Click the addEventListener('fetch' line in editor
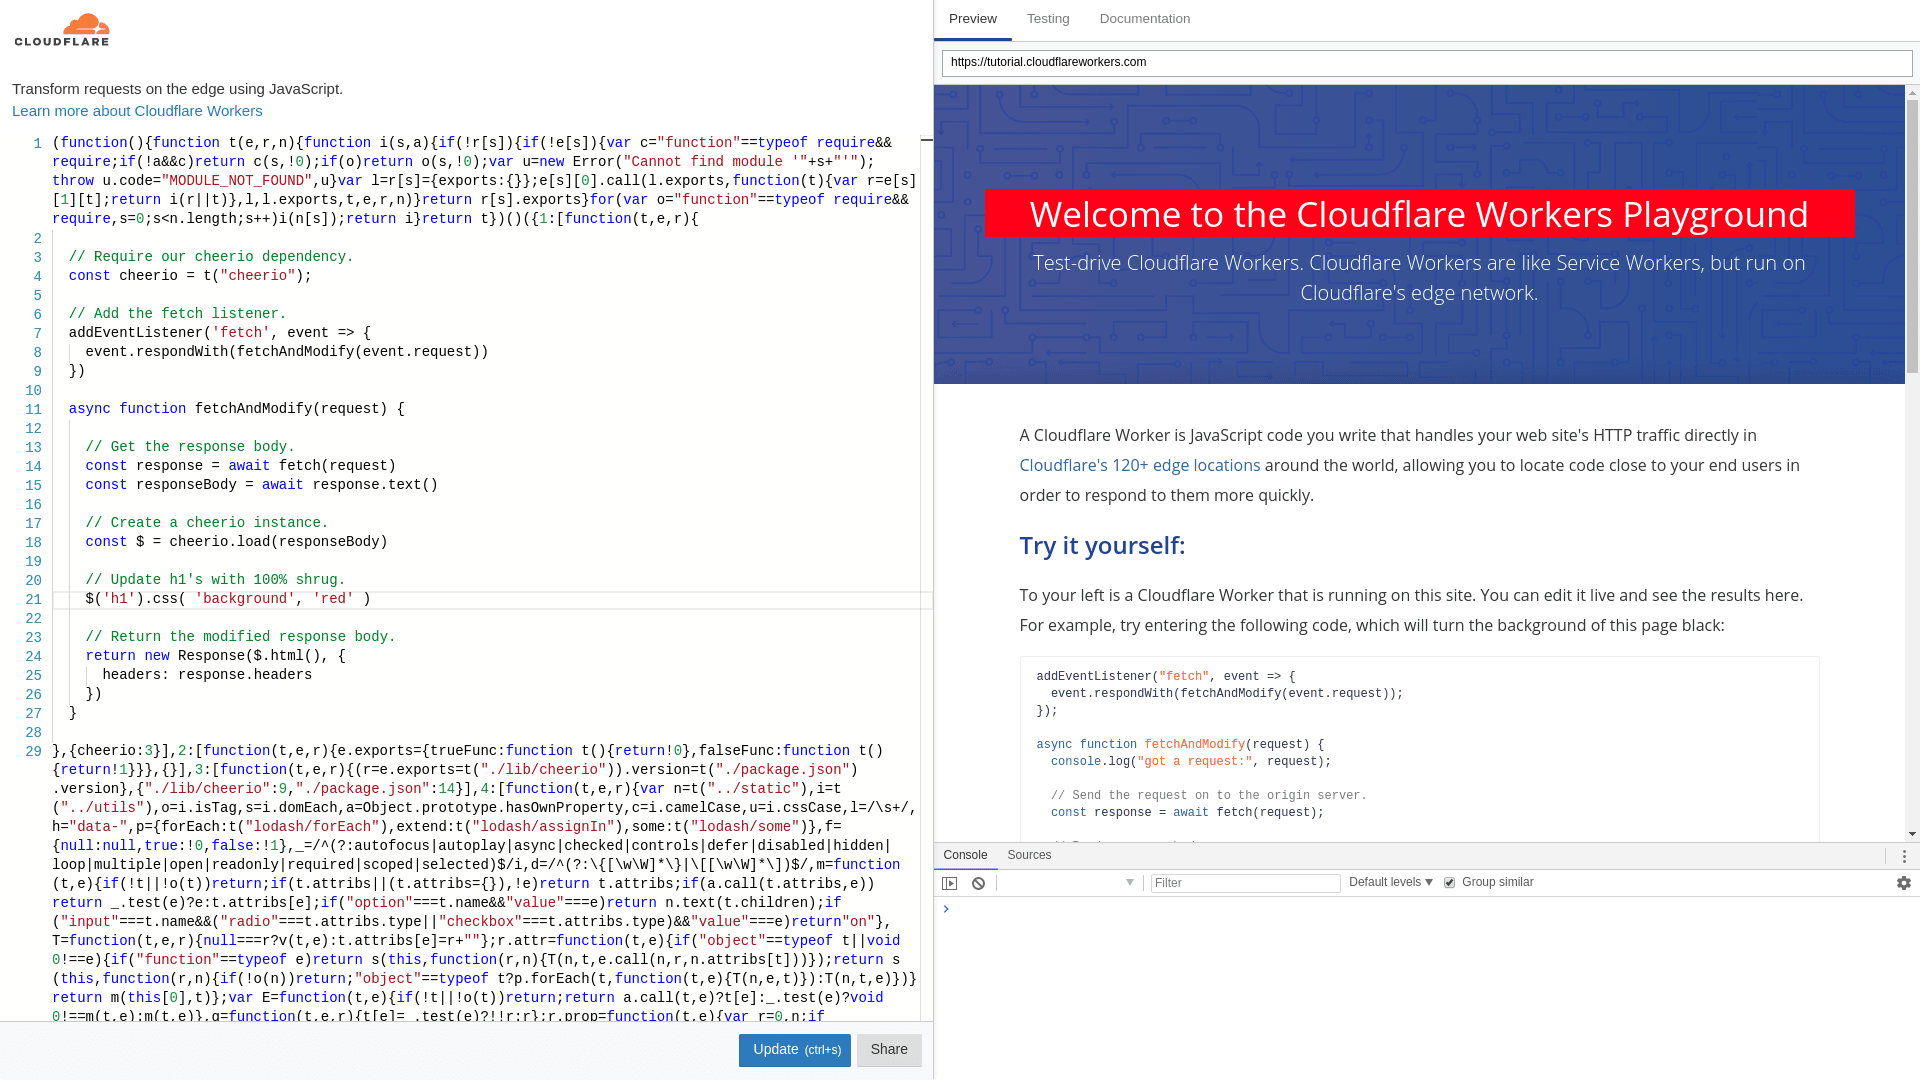This screenshot has width=1920, height=1080. (x=219, y=333)
